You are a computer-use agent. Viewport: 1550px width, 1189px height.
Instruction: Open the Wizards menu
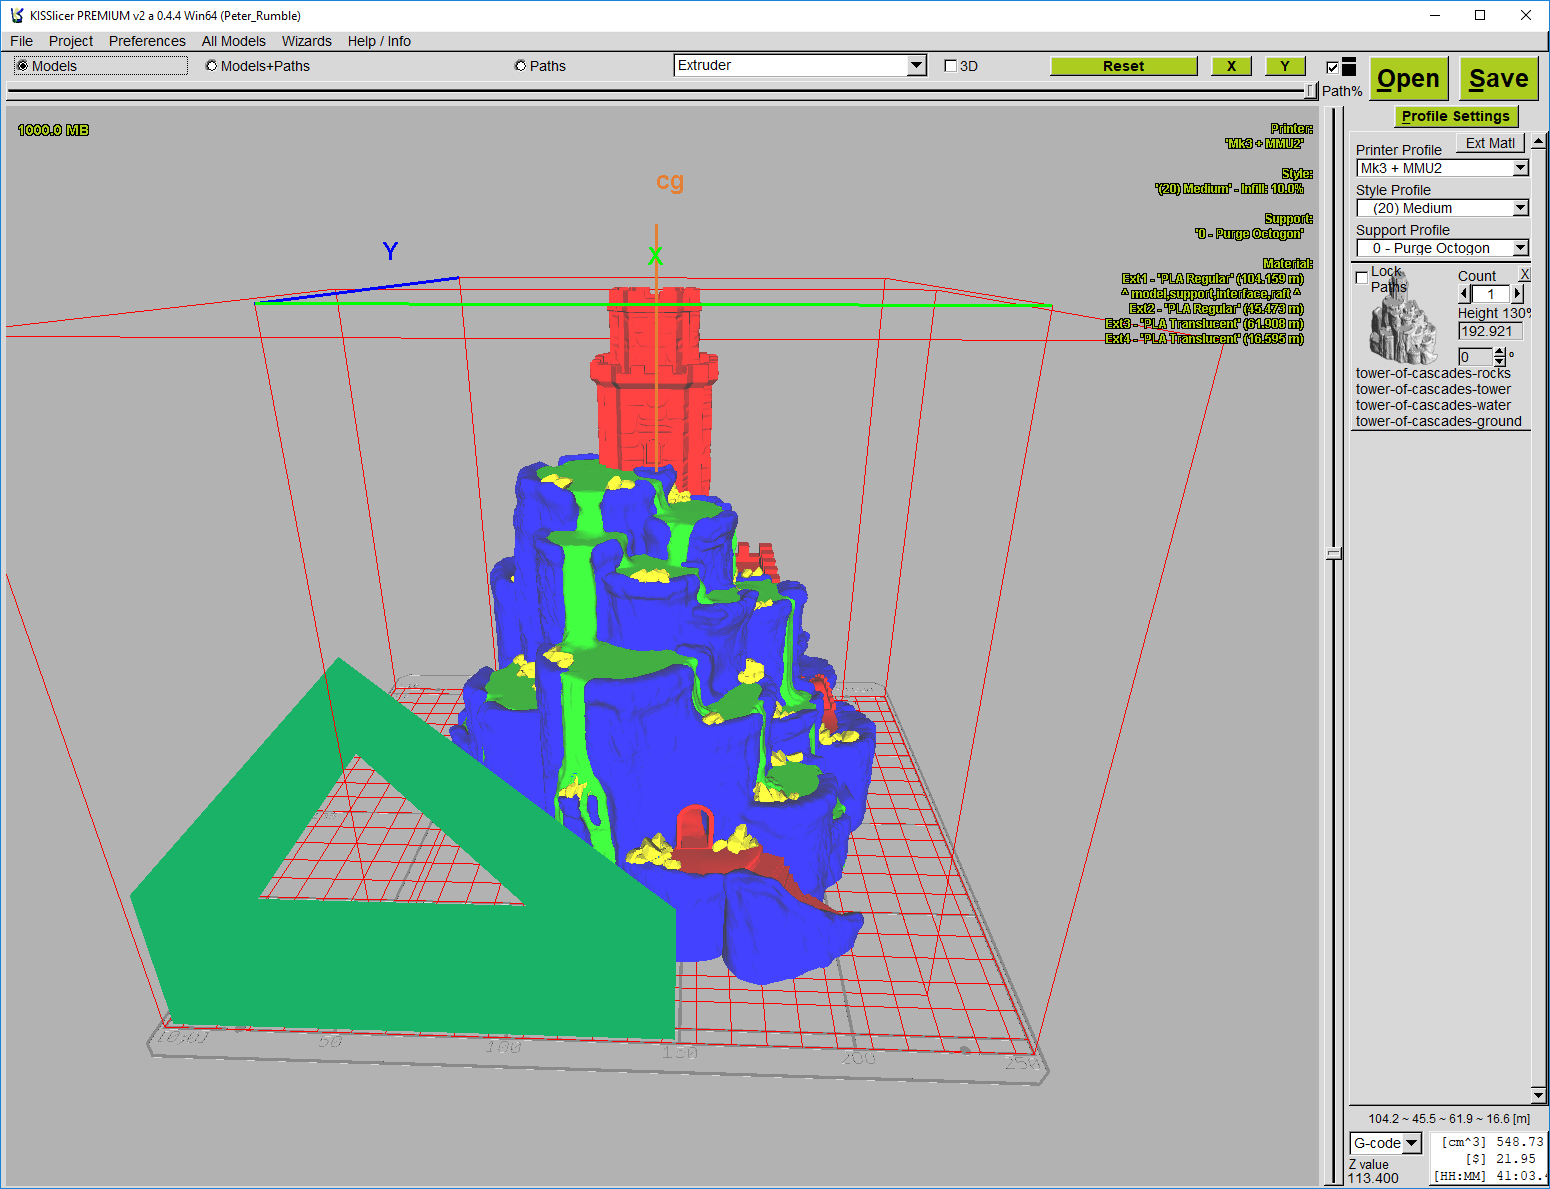(x=306, y=41)
